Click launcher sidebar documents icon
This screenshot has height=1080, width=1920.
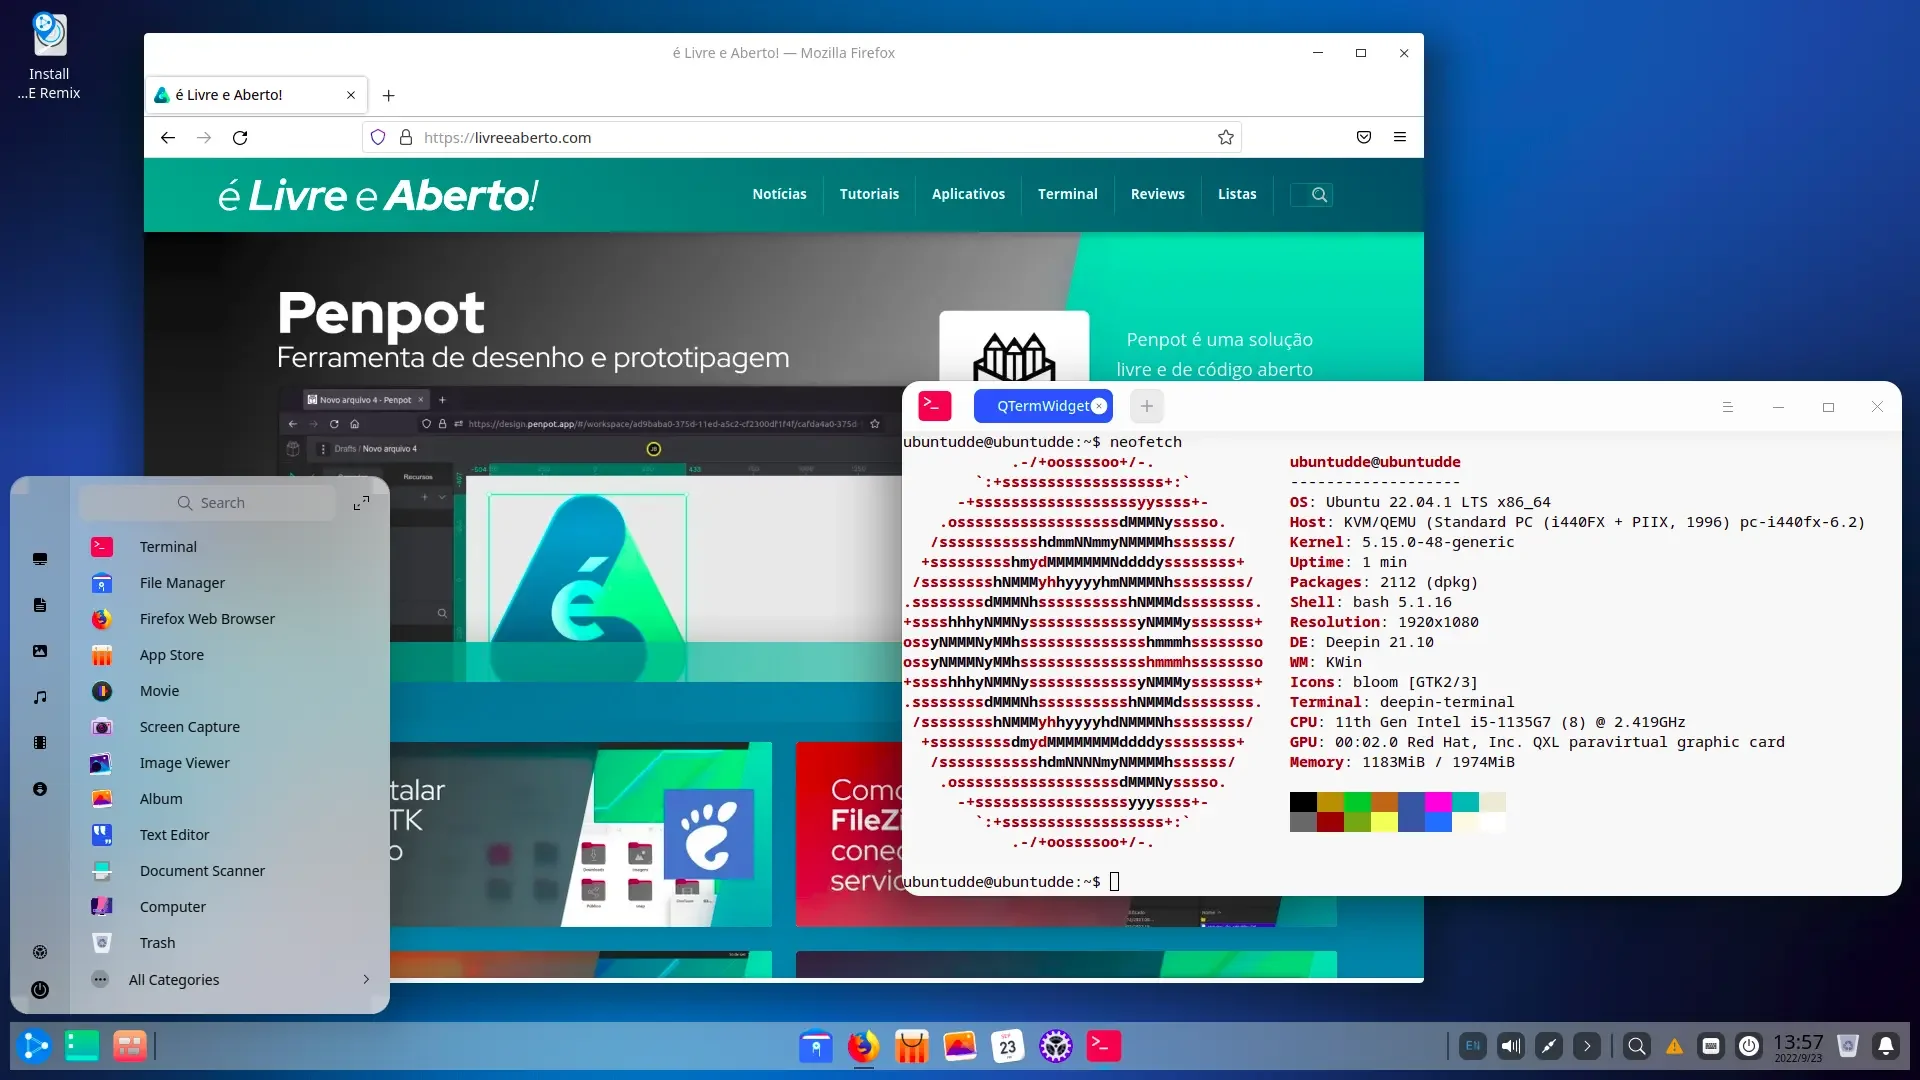coord(40,605)
